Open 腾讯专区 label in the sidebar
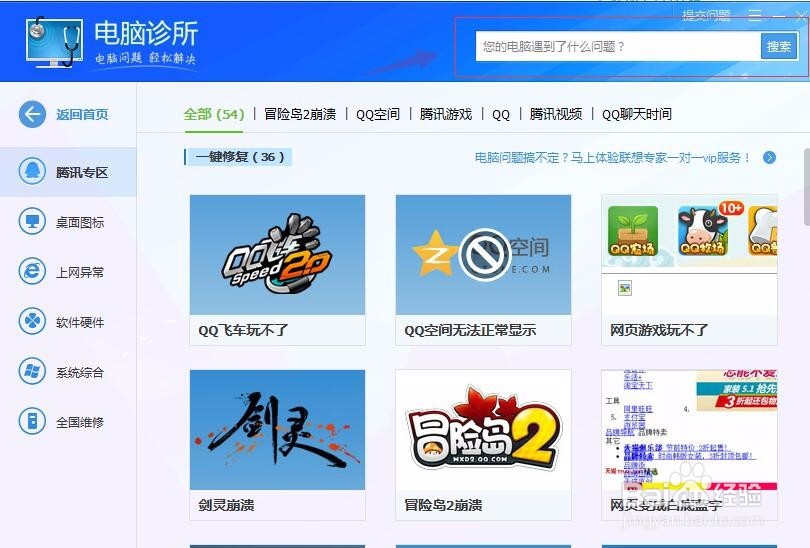 (82, 172)
